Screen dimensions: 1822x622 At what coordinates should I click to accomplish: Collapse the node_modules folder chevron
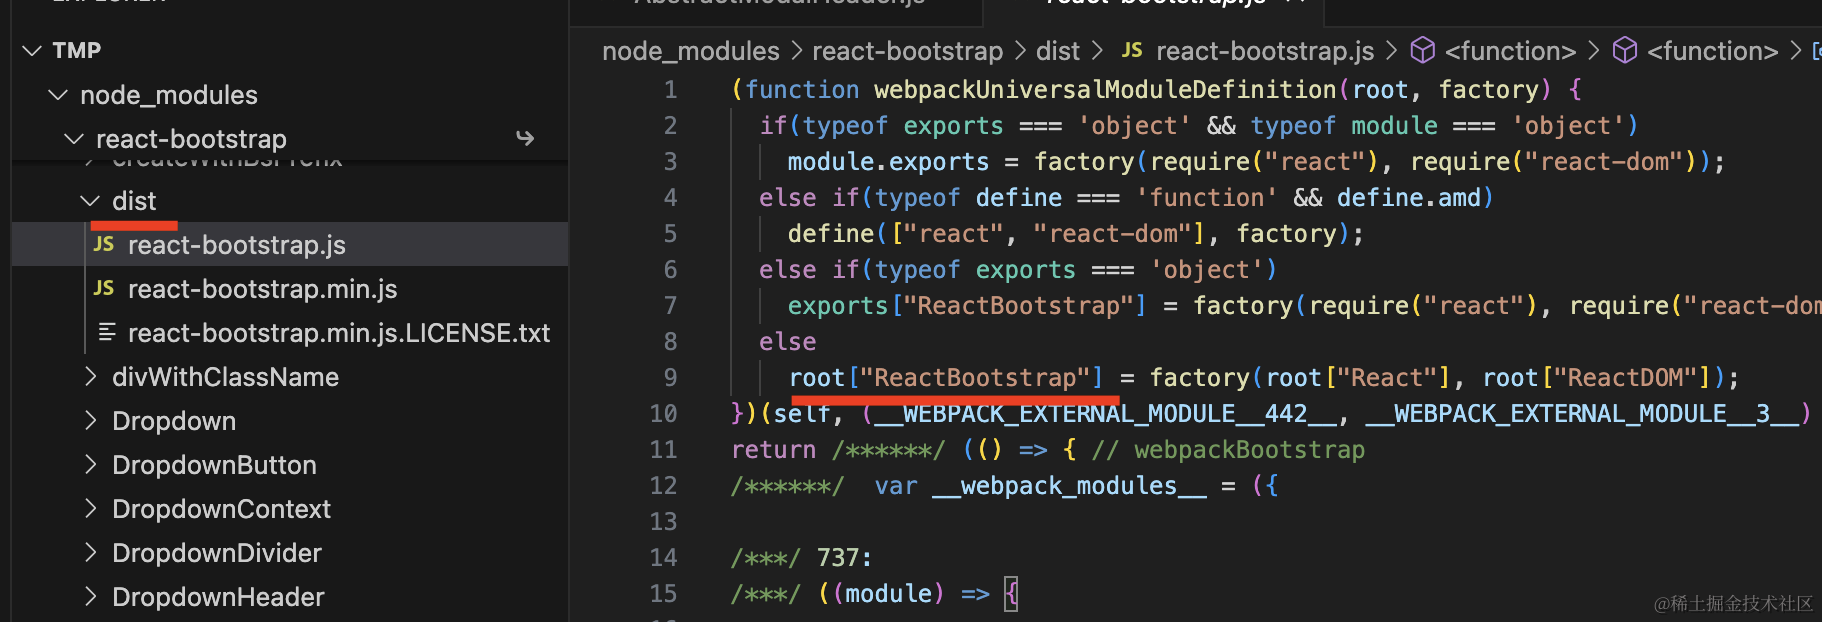[58, 95]
